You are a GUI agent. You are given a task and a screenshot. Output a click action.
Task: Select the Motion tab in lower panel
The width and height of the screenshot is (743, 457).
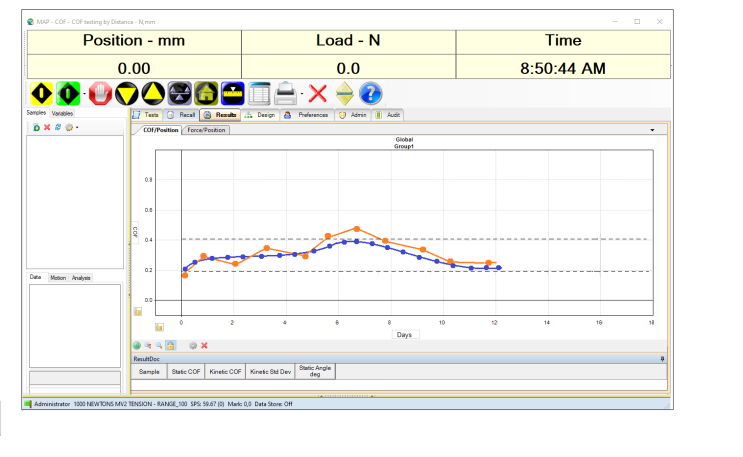point(58,278)
